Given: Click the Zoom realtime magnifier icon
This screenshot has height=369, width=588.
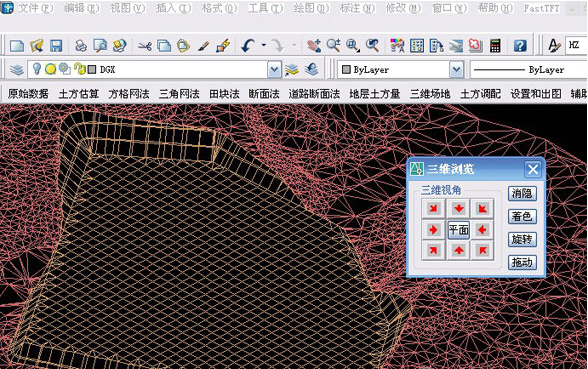Looking at the screenshot, I should [x=333, y=46].
